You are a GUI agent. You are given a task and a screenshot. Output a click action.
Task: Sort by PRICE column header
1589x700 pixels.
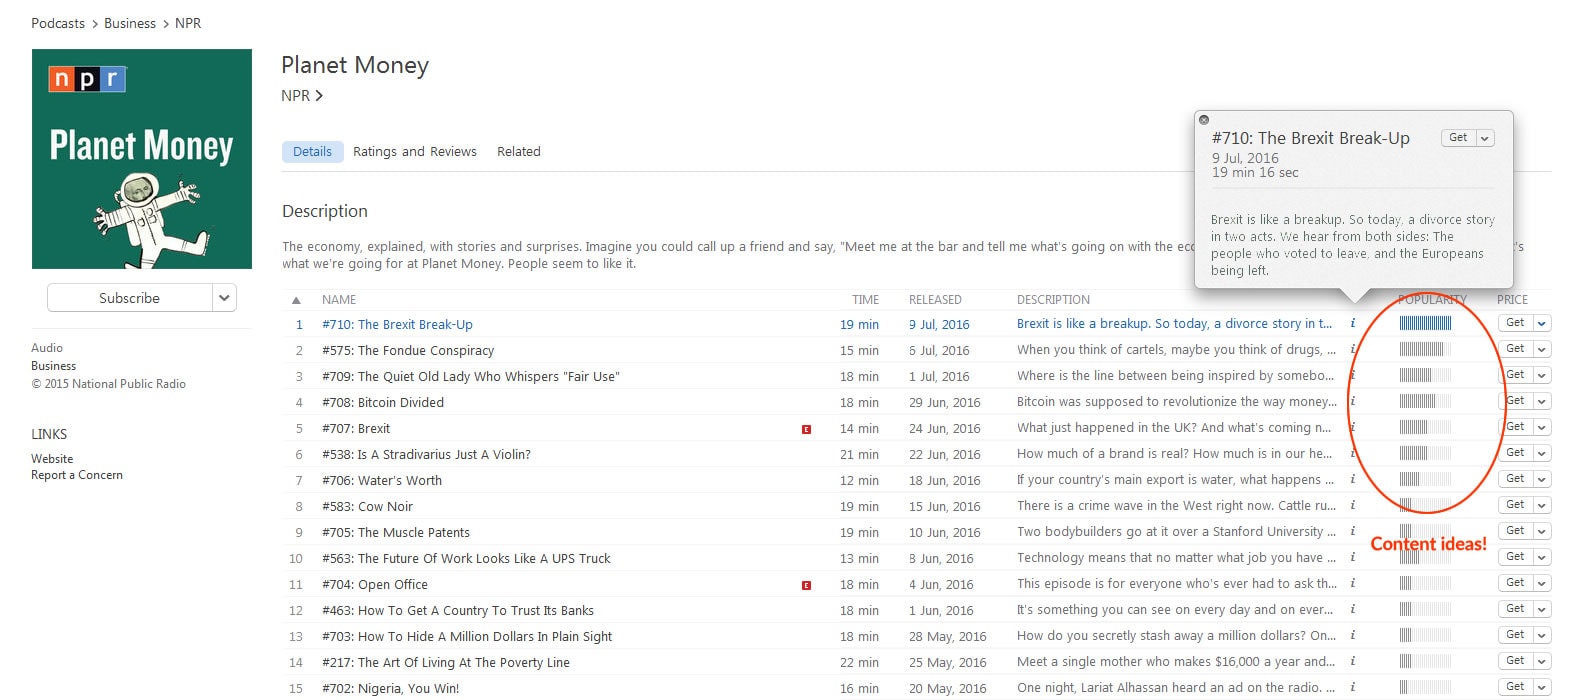(1512, 300)
